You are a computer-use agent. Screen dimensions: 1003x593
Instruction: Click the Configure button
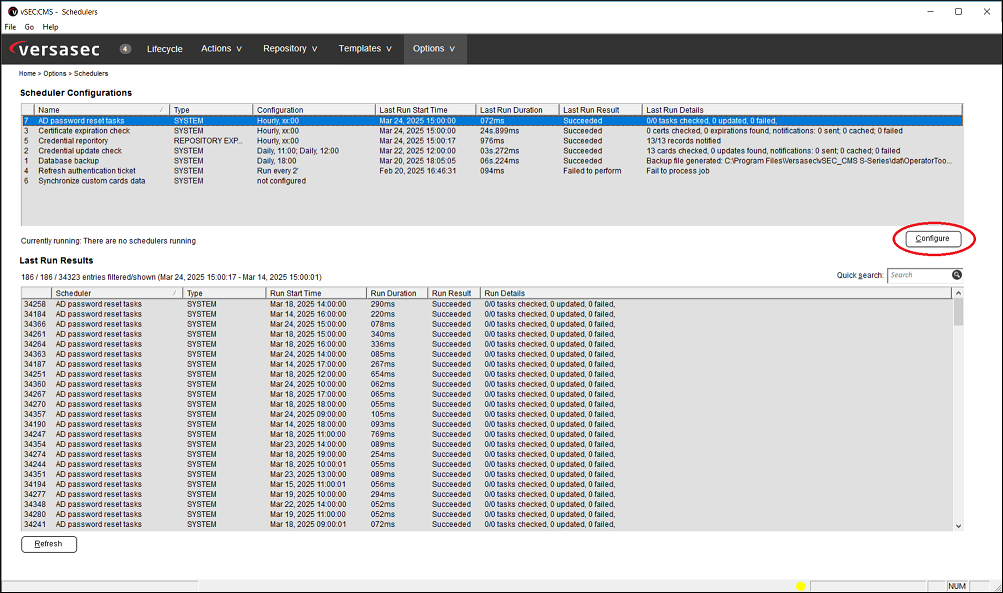point(933,239)
